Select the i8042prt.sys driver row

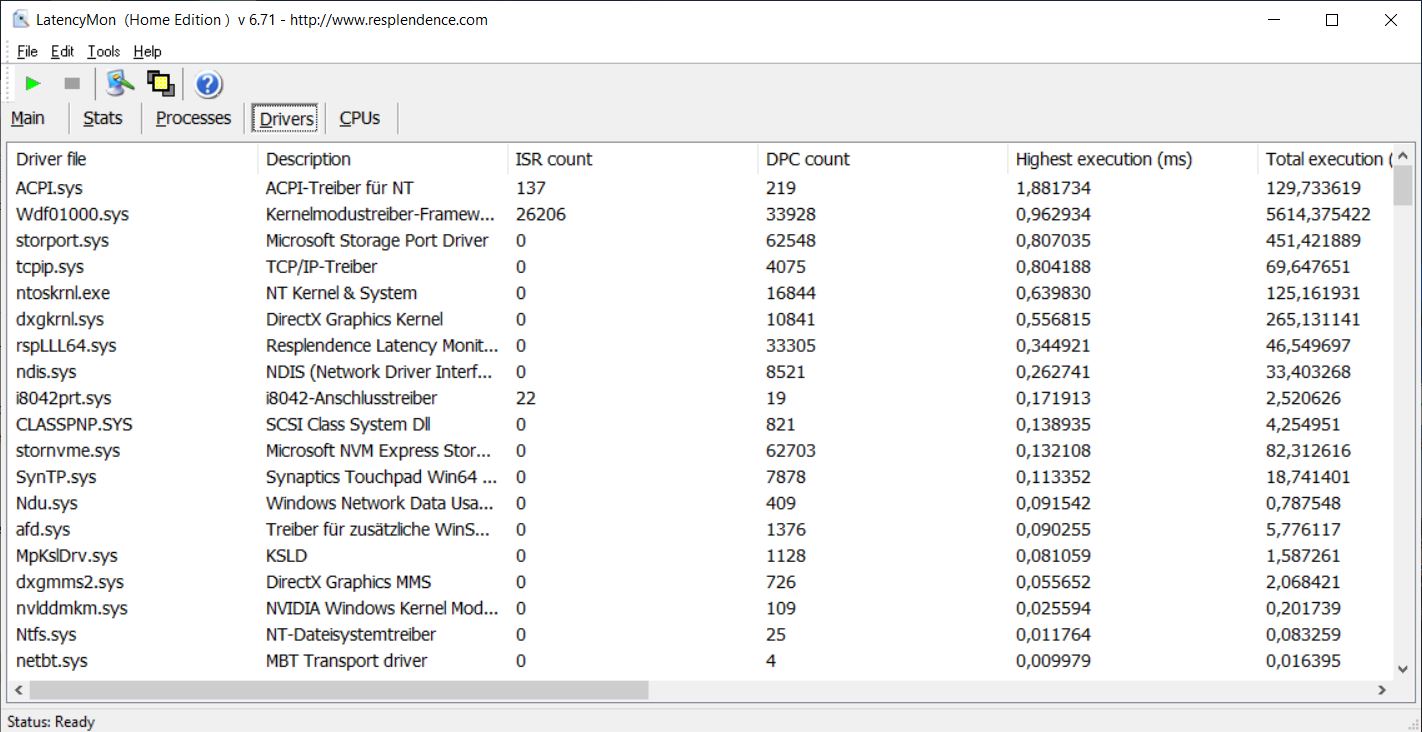click(700, 398)
